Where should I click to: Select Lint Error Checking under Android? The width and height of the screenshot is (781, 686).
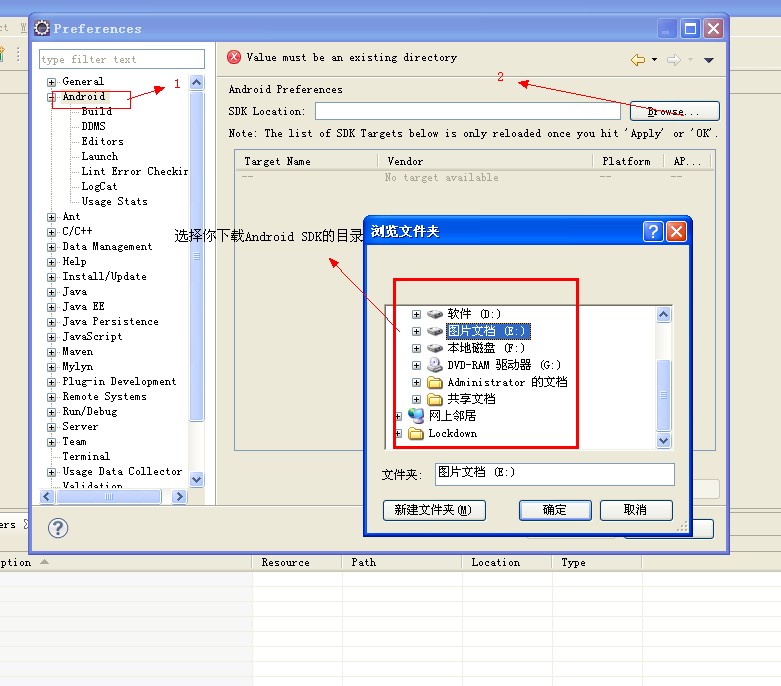pyautogui.click(x=134, y=171)
